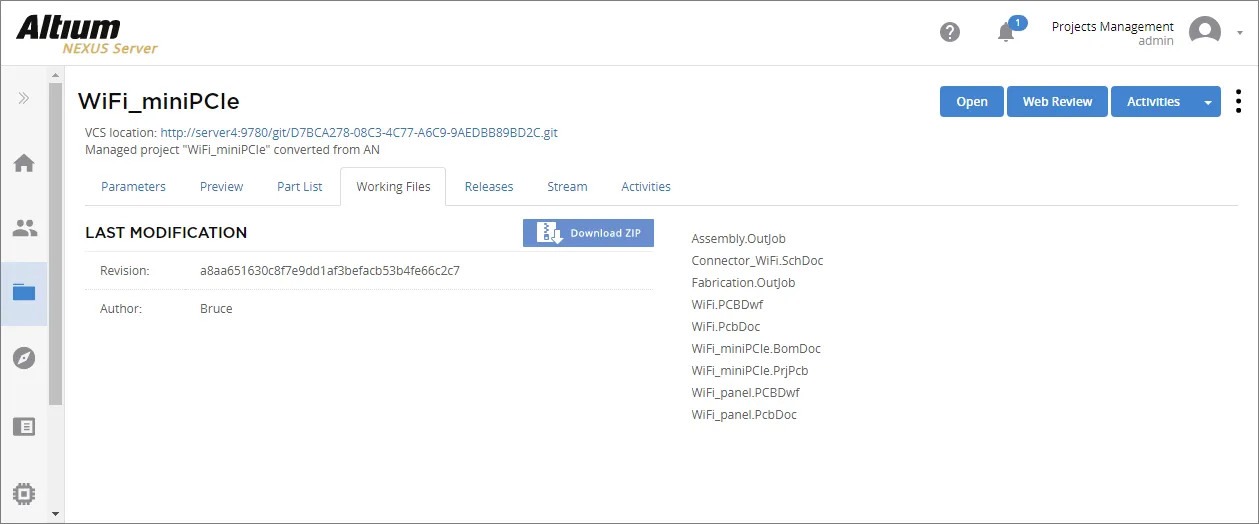Click the Activities button
The height and width of the screenshot is (524, 1259).
tap(1153, 102)
